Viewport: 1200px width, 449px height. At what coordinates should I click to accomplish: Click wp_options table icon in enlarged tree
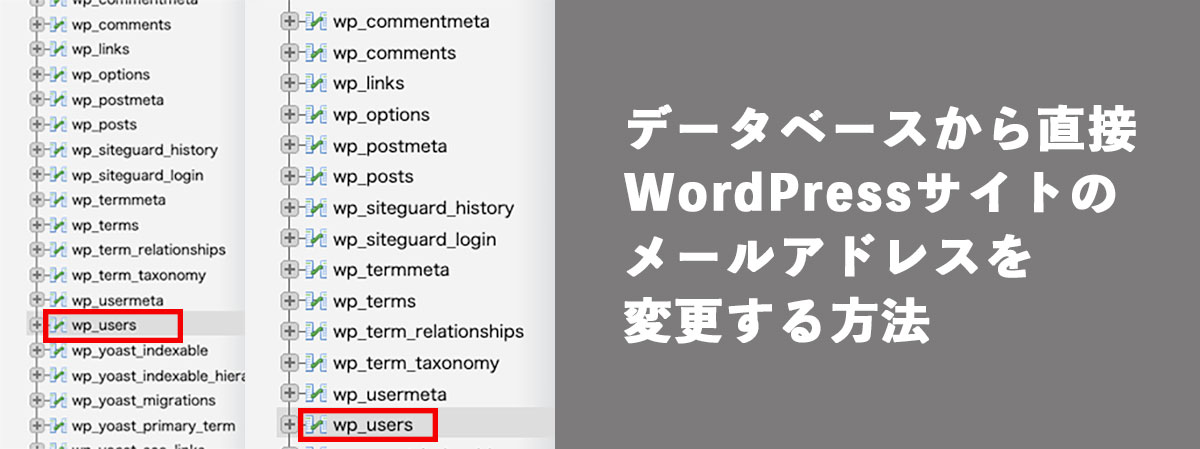point(316,114)
